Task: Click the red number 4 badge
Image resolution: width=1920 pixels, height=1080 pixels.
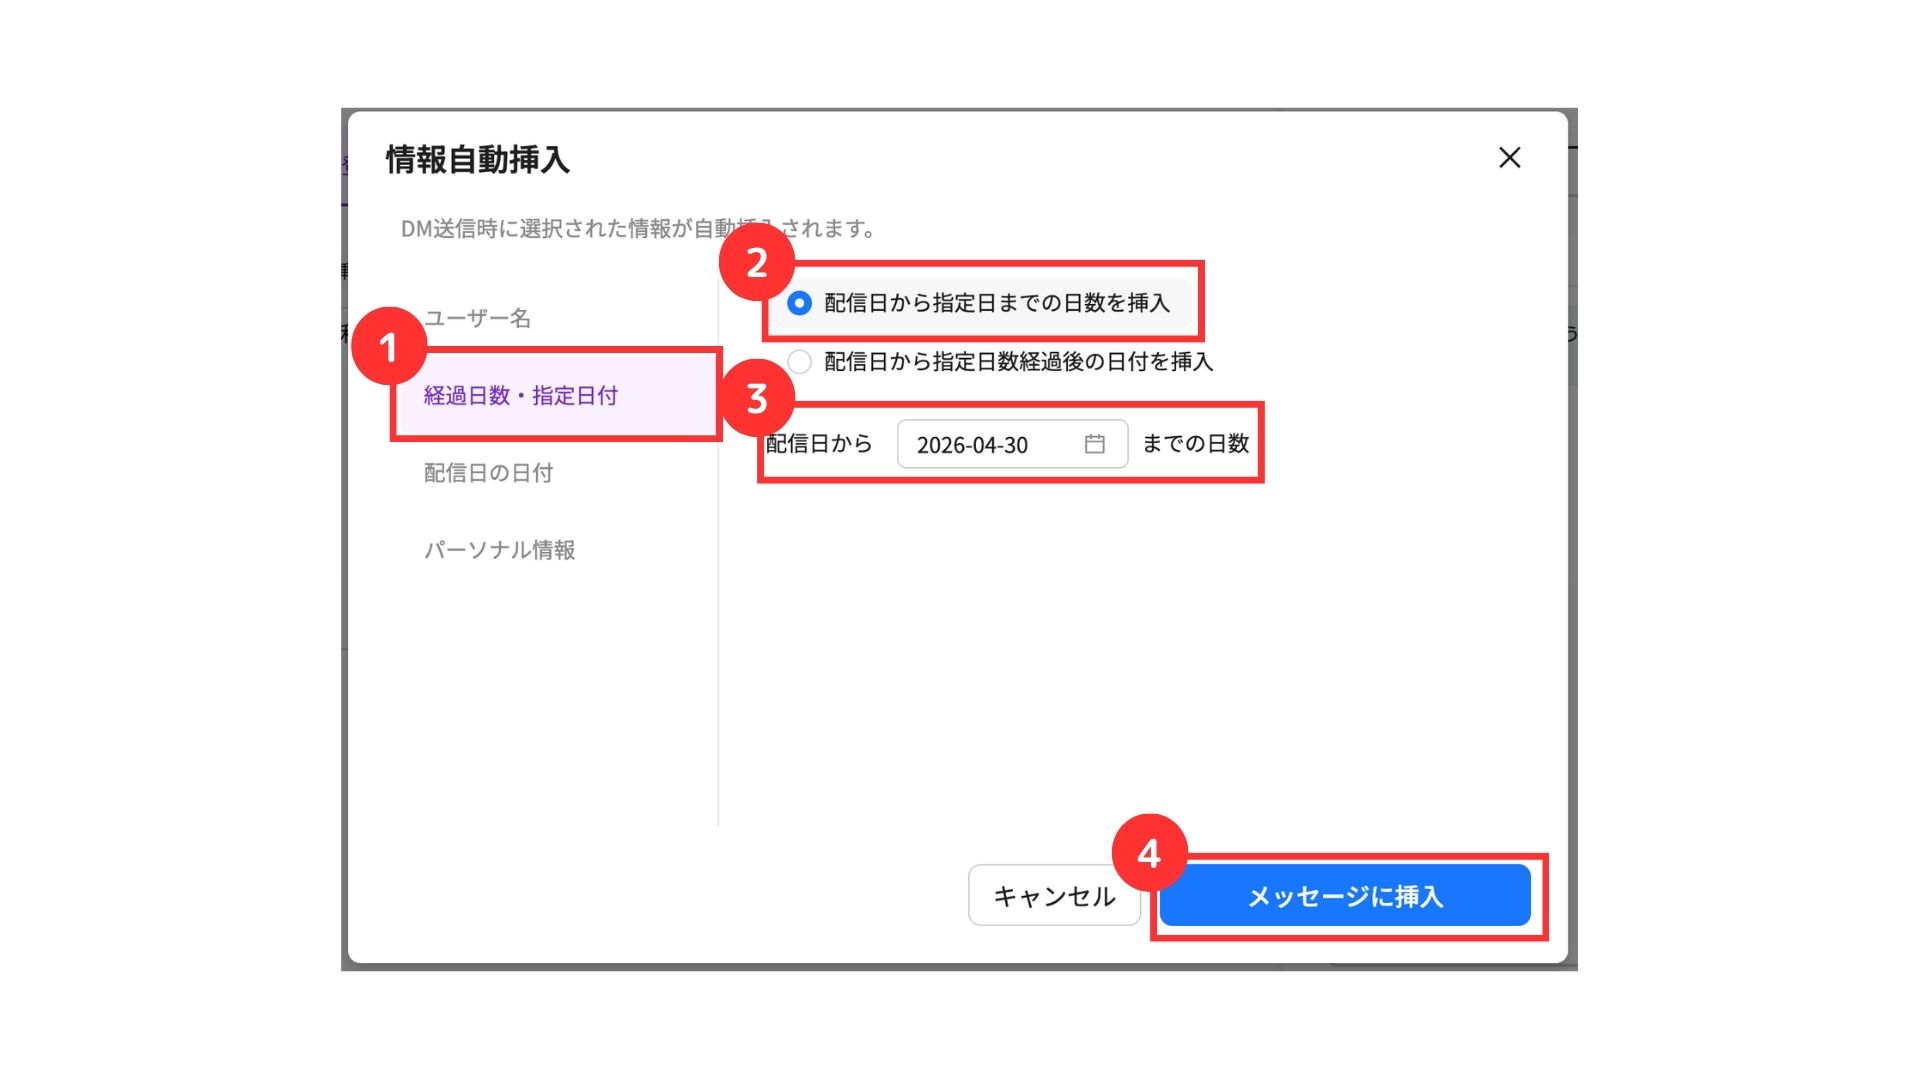Action: 1149,853
